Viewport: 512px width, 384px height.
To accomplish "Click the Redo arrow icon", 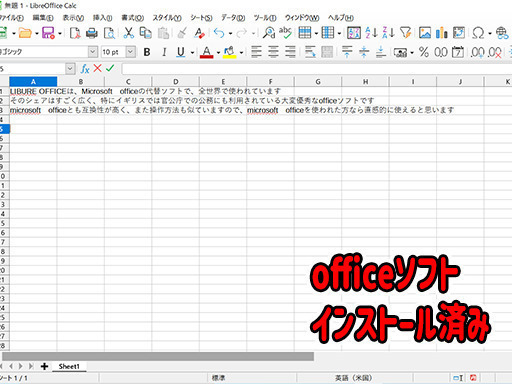I will 242,33.
